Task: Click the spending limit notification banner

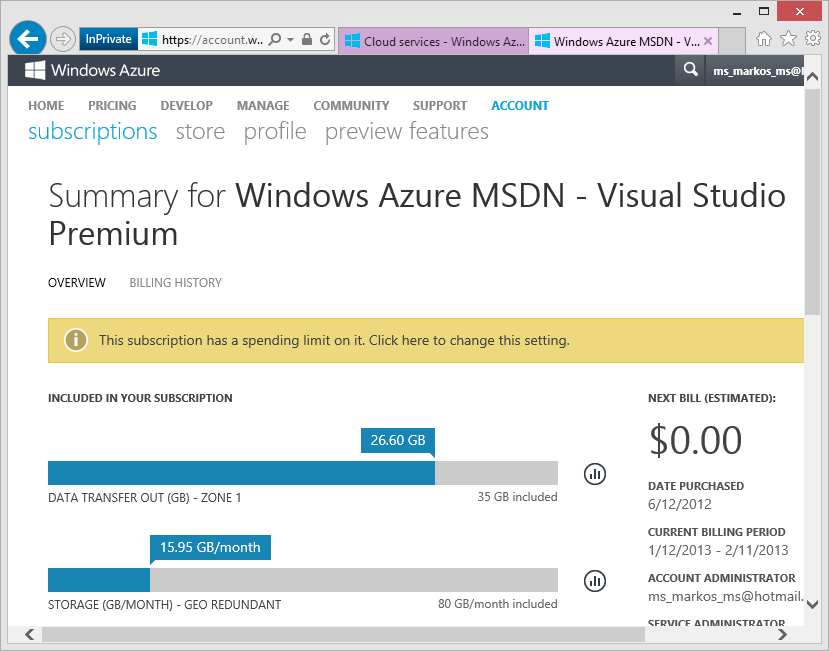Action: point(425,340)
